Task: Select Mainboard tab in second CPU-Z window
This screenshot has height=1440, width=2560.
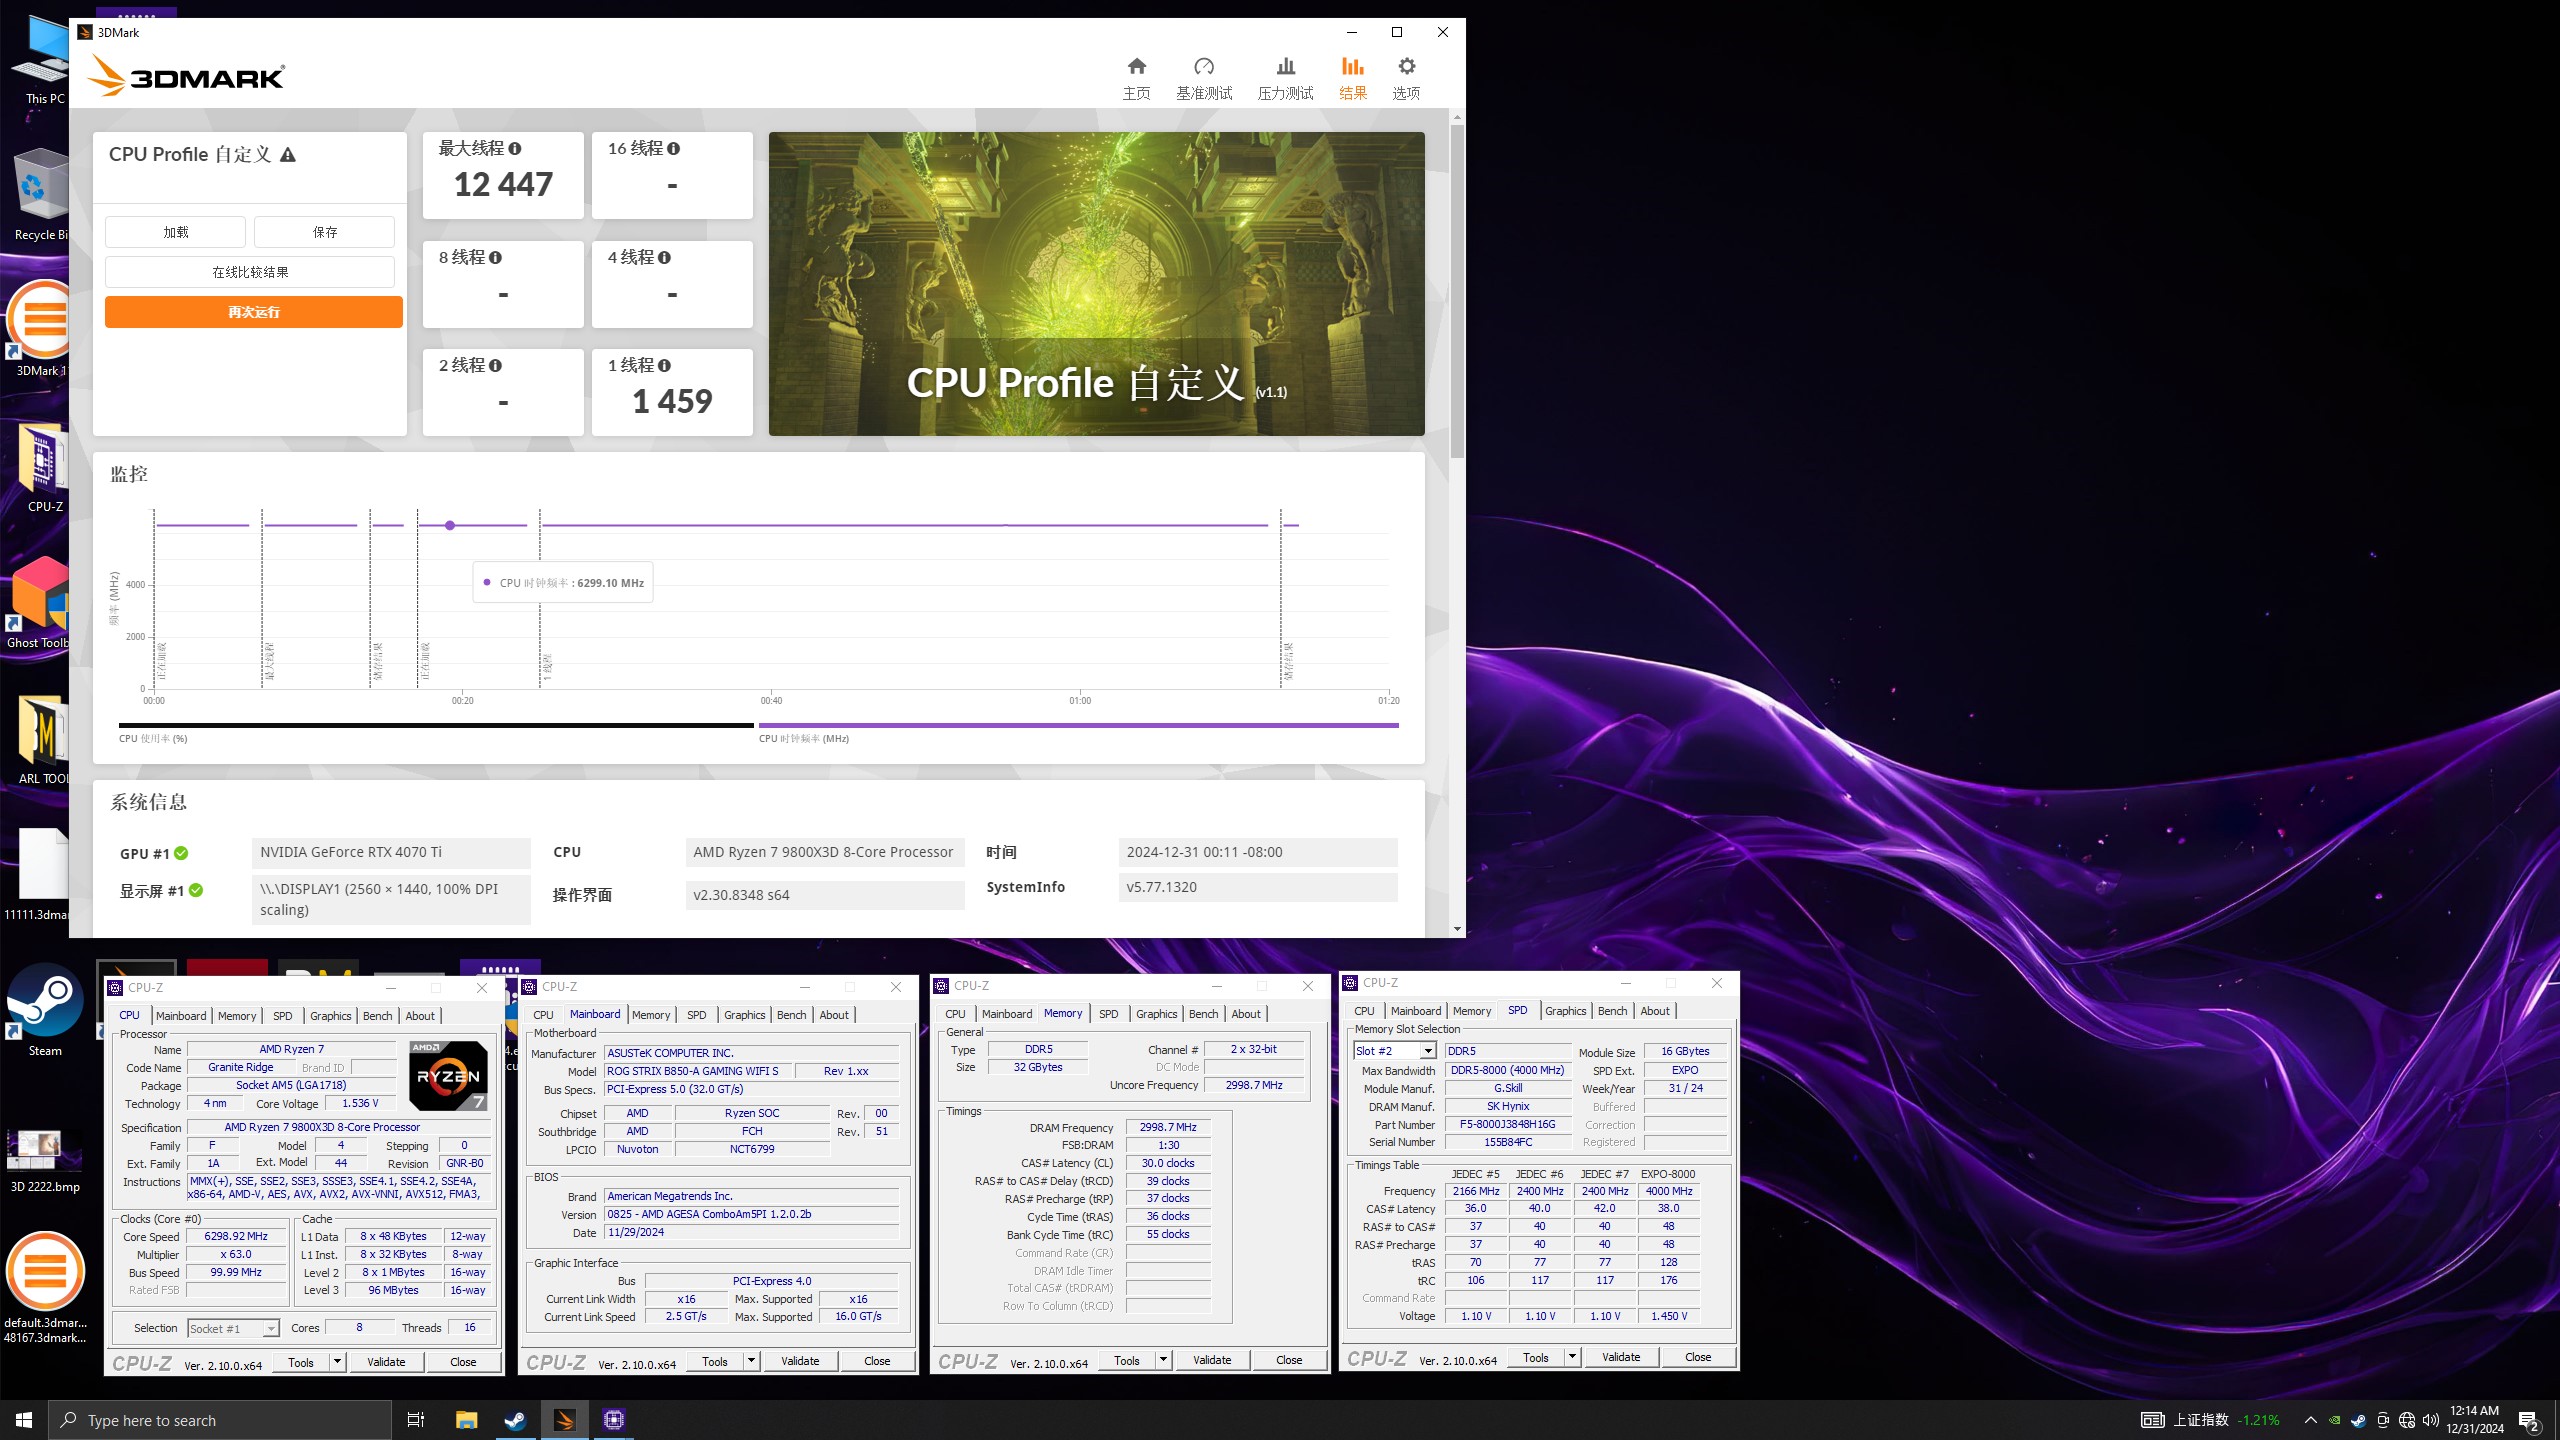Action: 595,1014
